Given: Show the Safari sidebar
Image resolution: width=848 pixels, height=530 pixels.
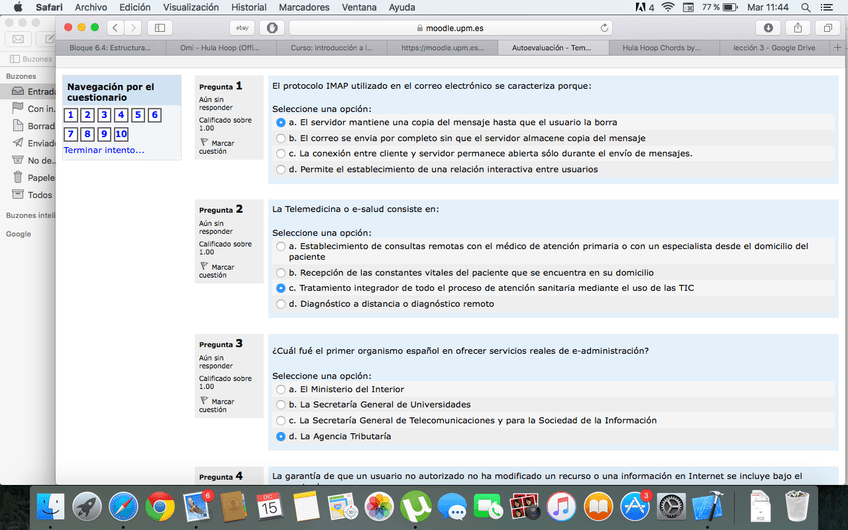Looking at the screenshot, I should pyautogui.click(x=160, y=28).
